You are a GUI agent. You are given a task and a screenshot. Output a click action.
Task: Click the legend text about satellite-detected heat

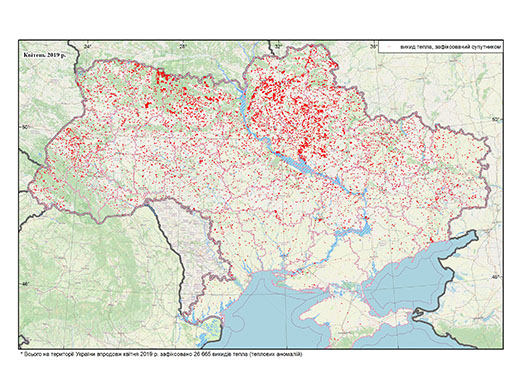451,48
